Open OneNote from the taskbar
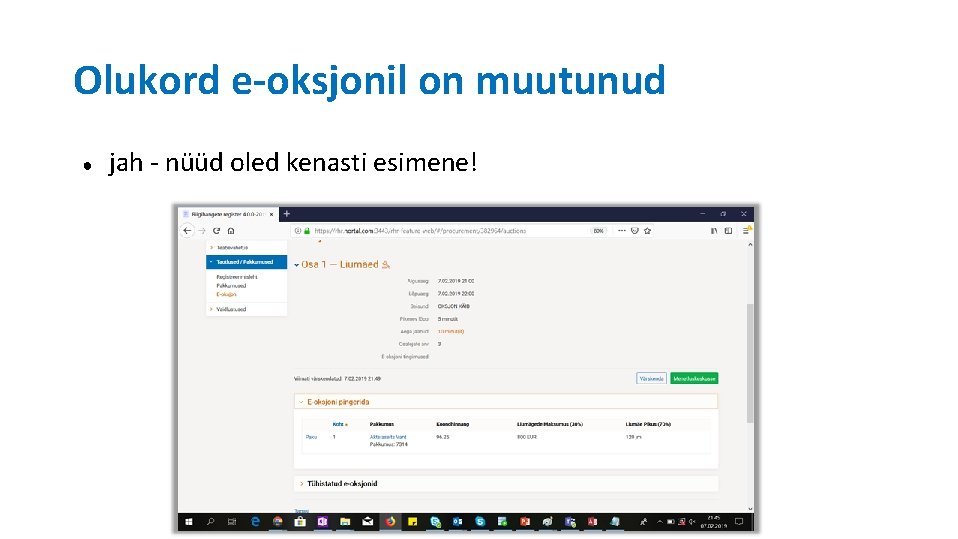 pos(323,521)
